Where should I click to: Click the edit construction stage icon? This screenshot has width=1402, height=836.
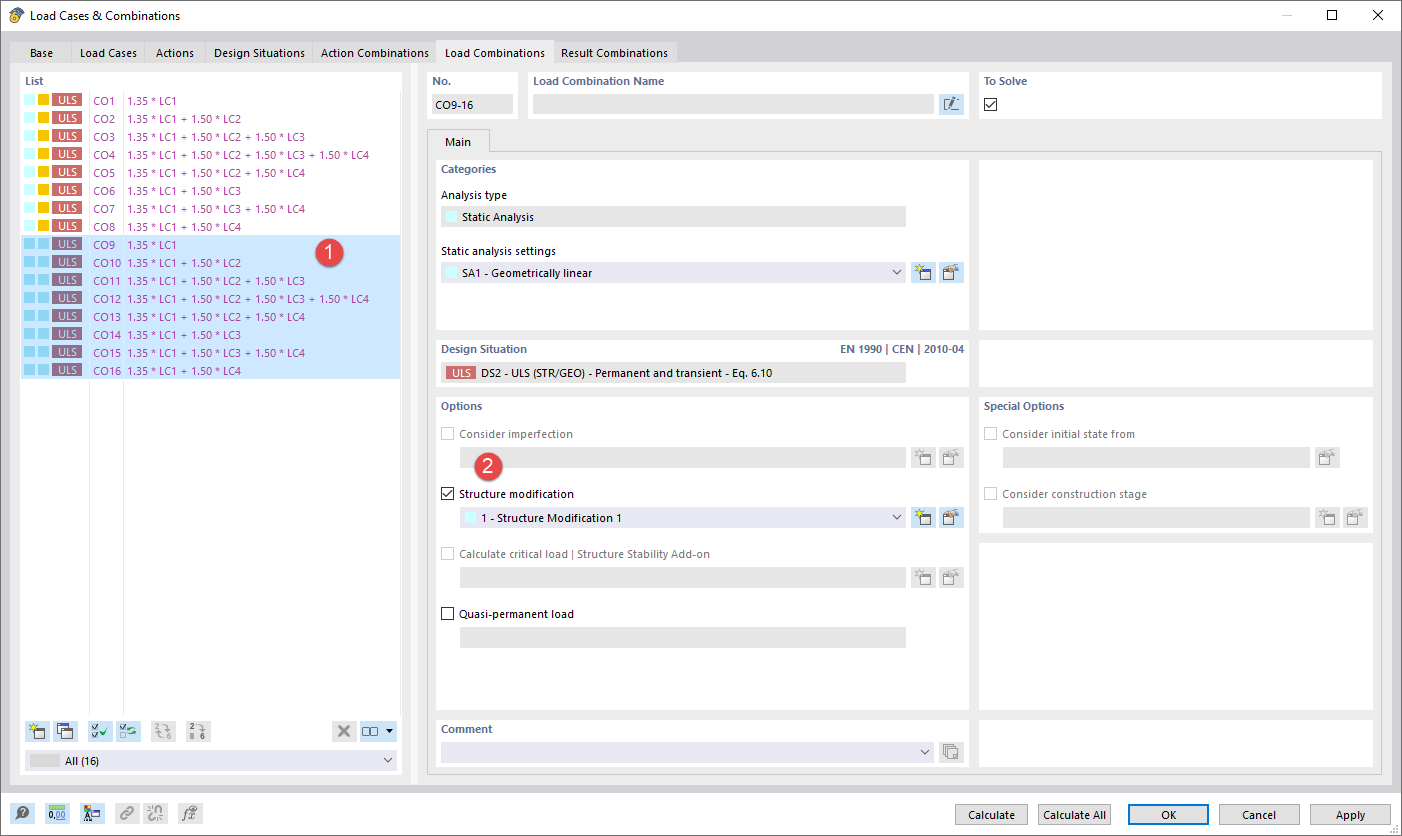(1355, 517)
